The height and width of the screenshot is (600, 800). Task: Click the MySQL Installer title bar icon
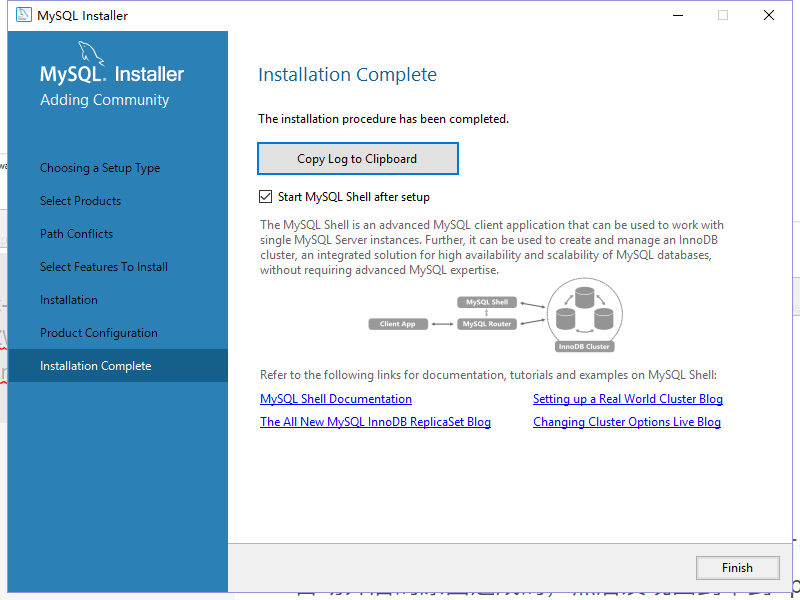coord(23,15)
